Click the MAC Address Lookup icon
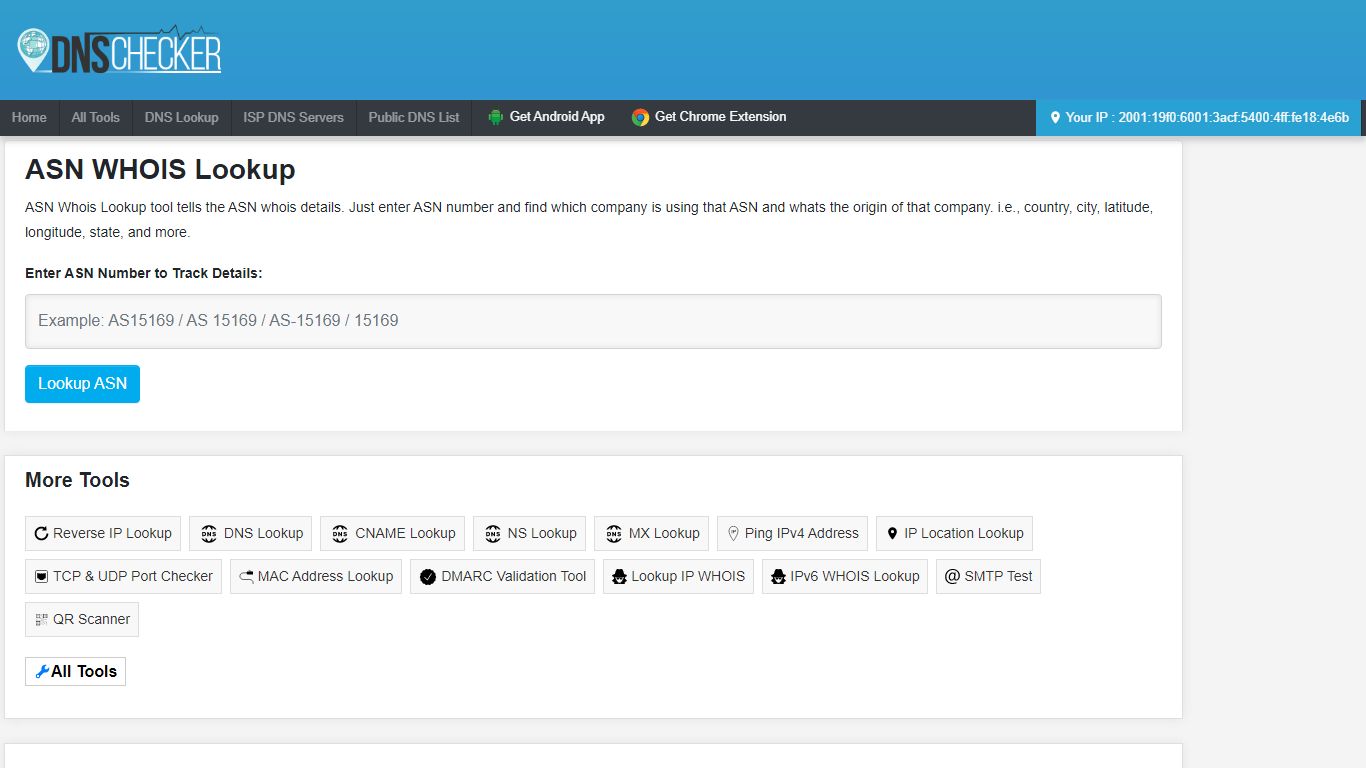1366x768 pixels. pyautogui.click(x=246, y=577)
